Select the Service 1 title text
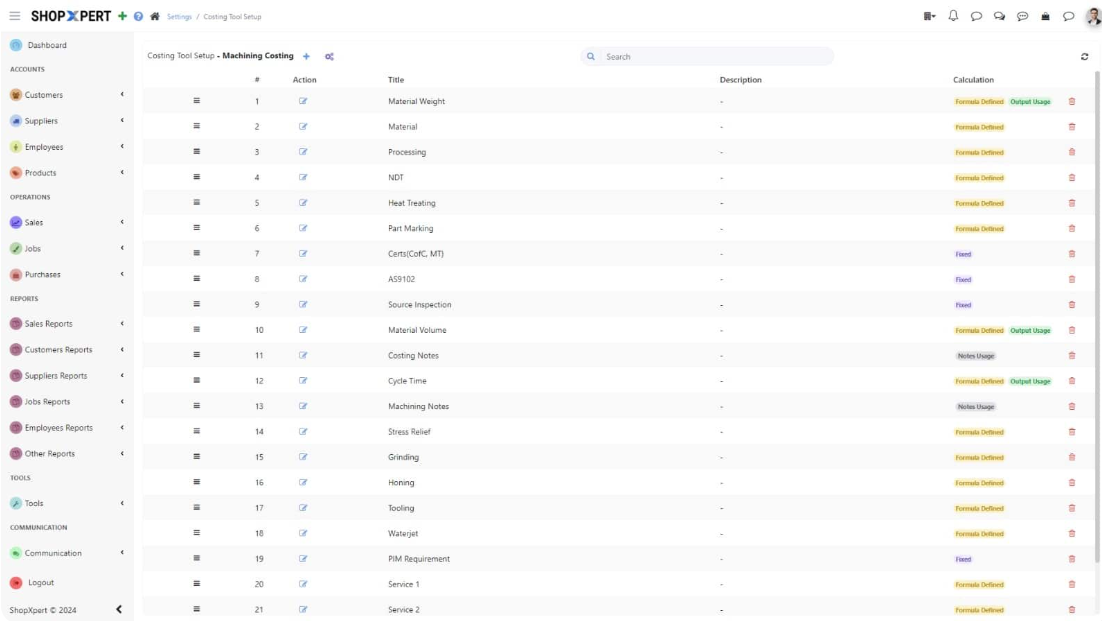This screenshot has width=1102, height=621. click(x=403, y=584)
